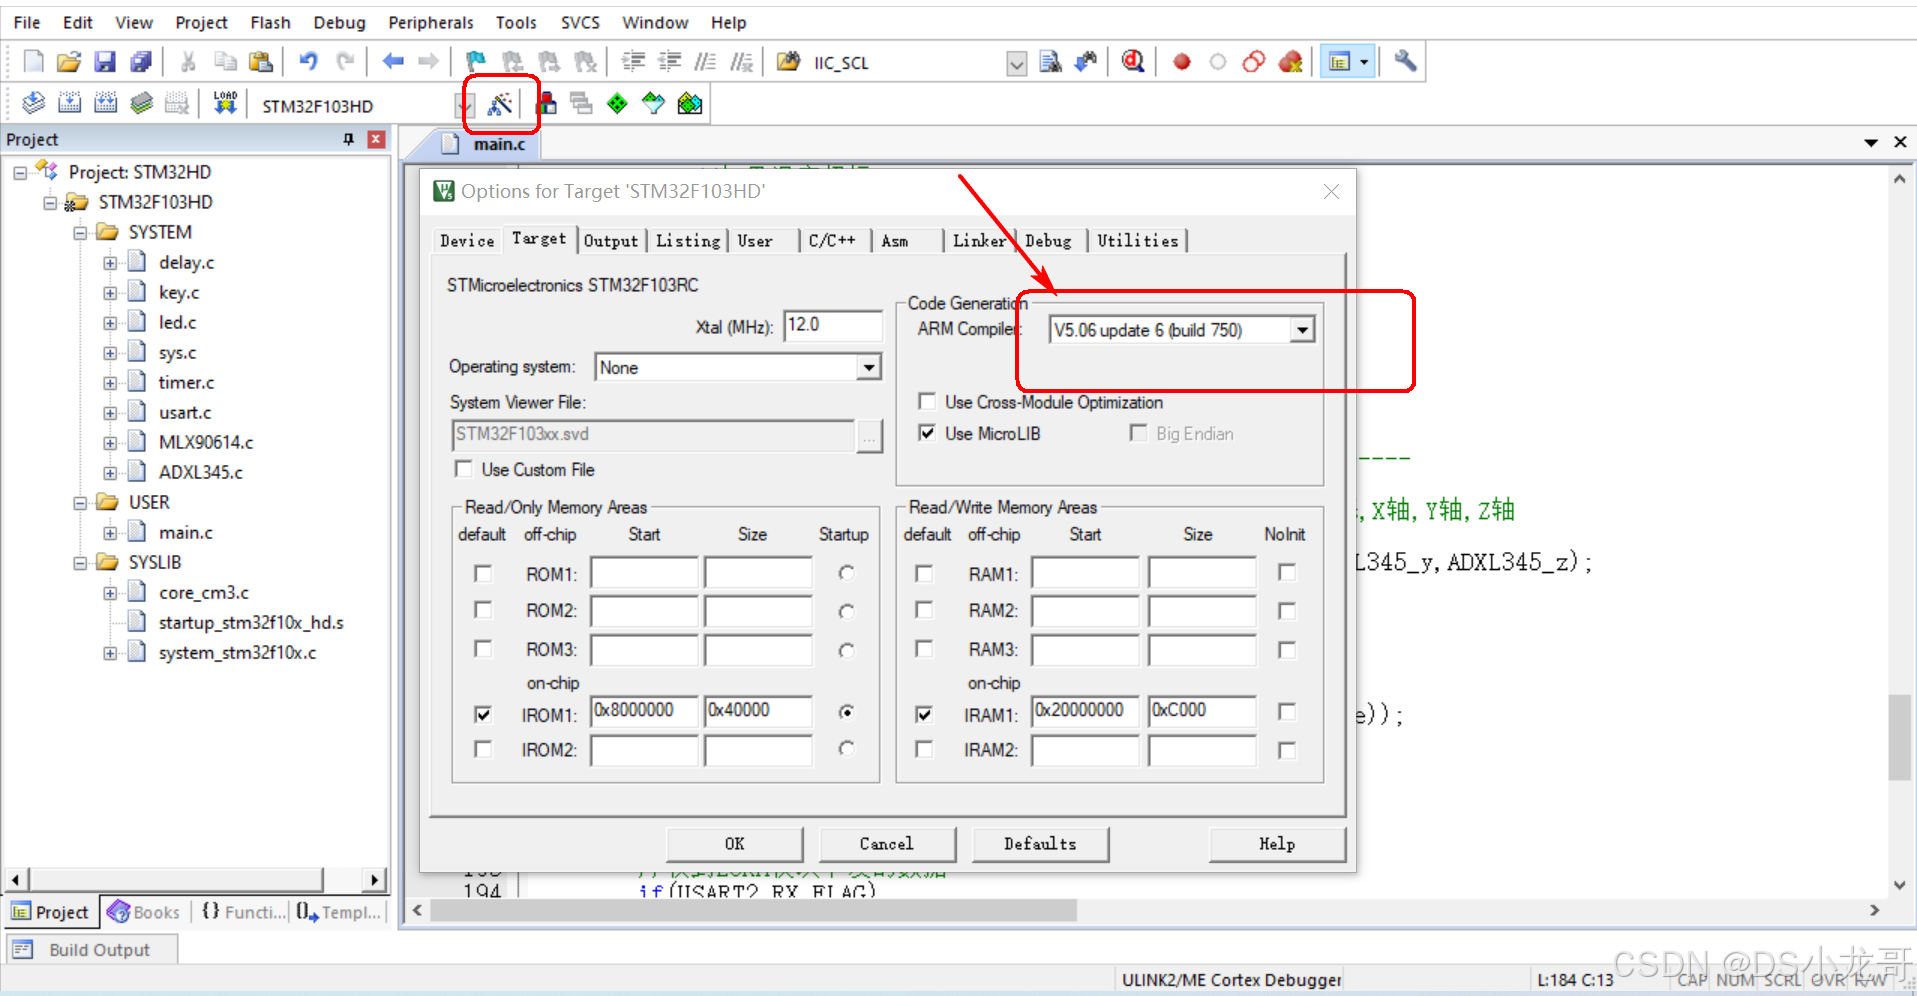Click the New file icon
Viewport: 1917px width, 996px height.
33,62
